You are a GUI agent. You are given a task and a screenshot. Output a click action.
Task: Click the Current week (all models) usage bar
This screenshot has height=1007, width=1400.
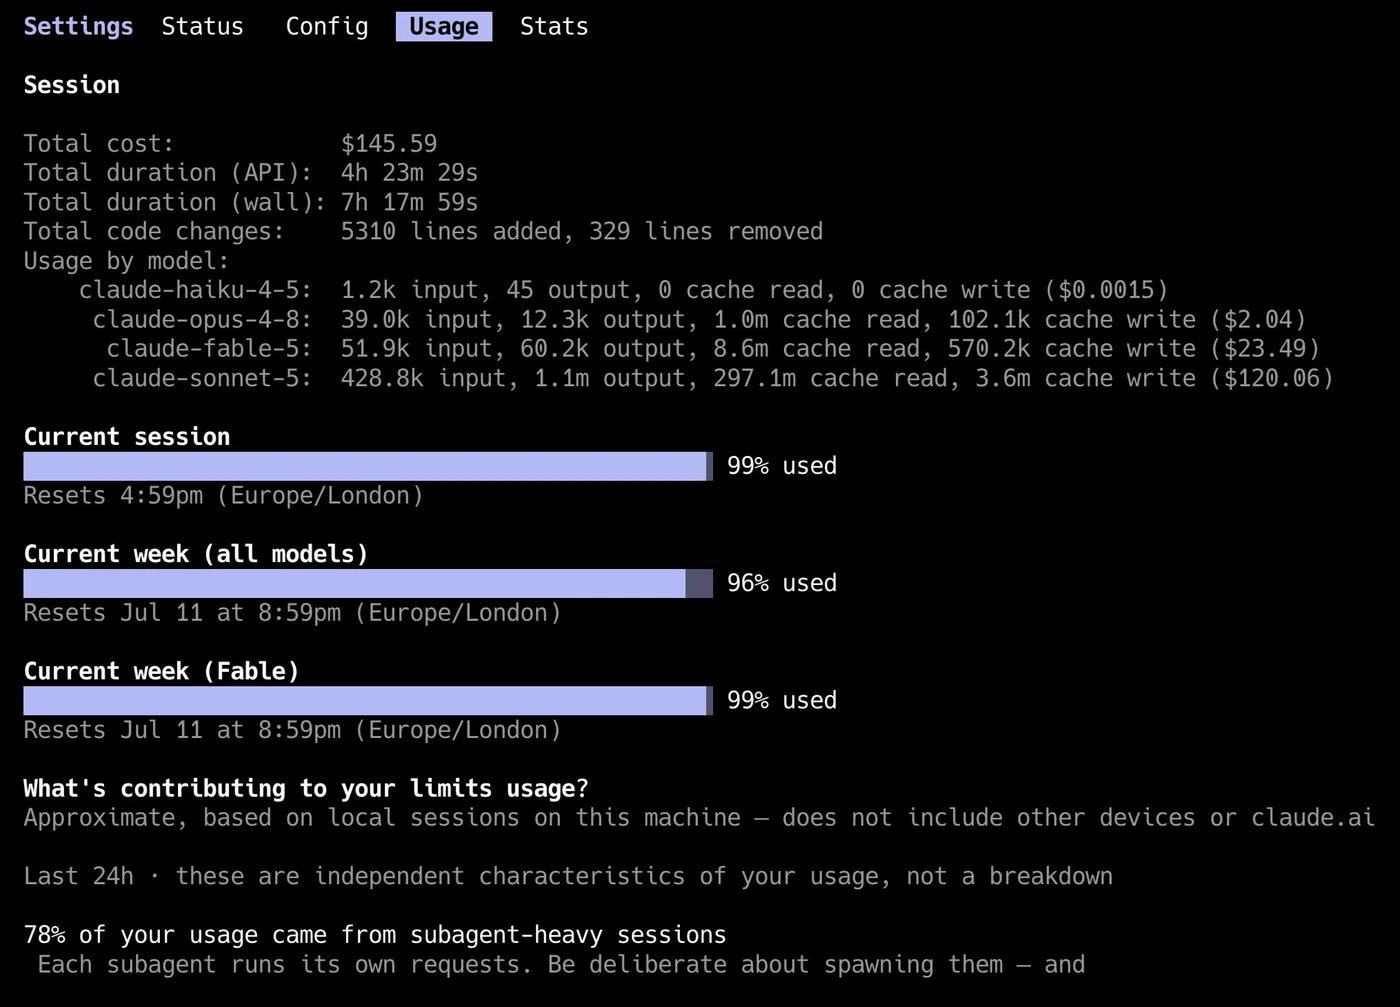(368, 583)
